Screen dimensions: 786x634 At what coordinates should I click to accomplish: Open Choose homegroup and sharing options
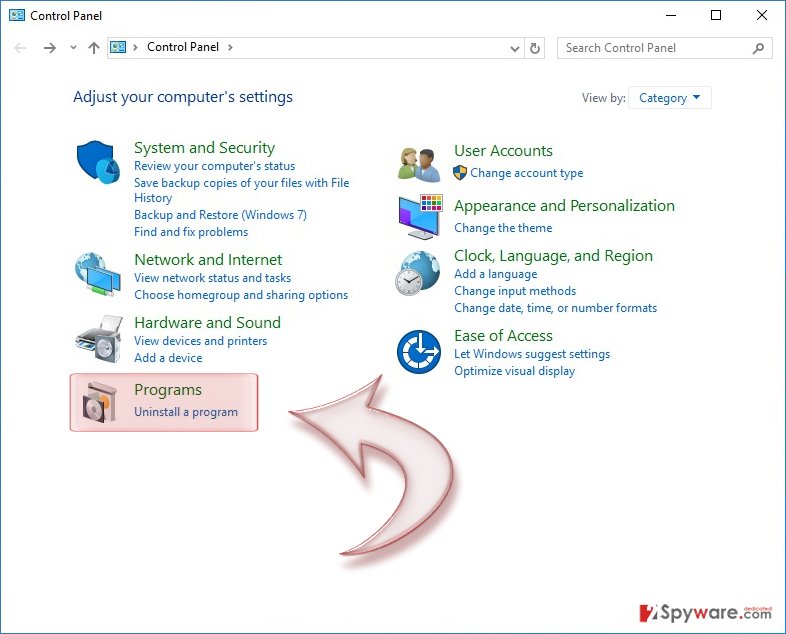tap(241, 295)
